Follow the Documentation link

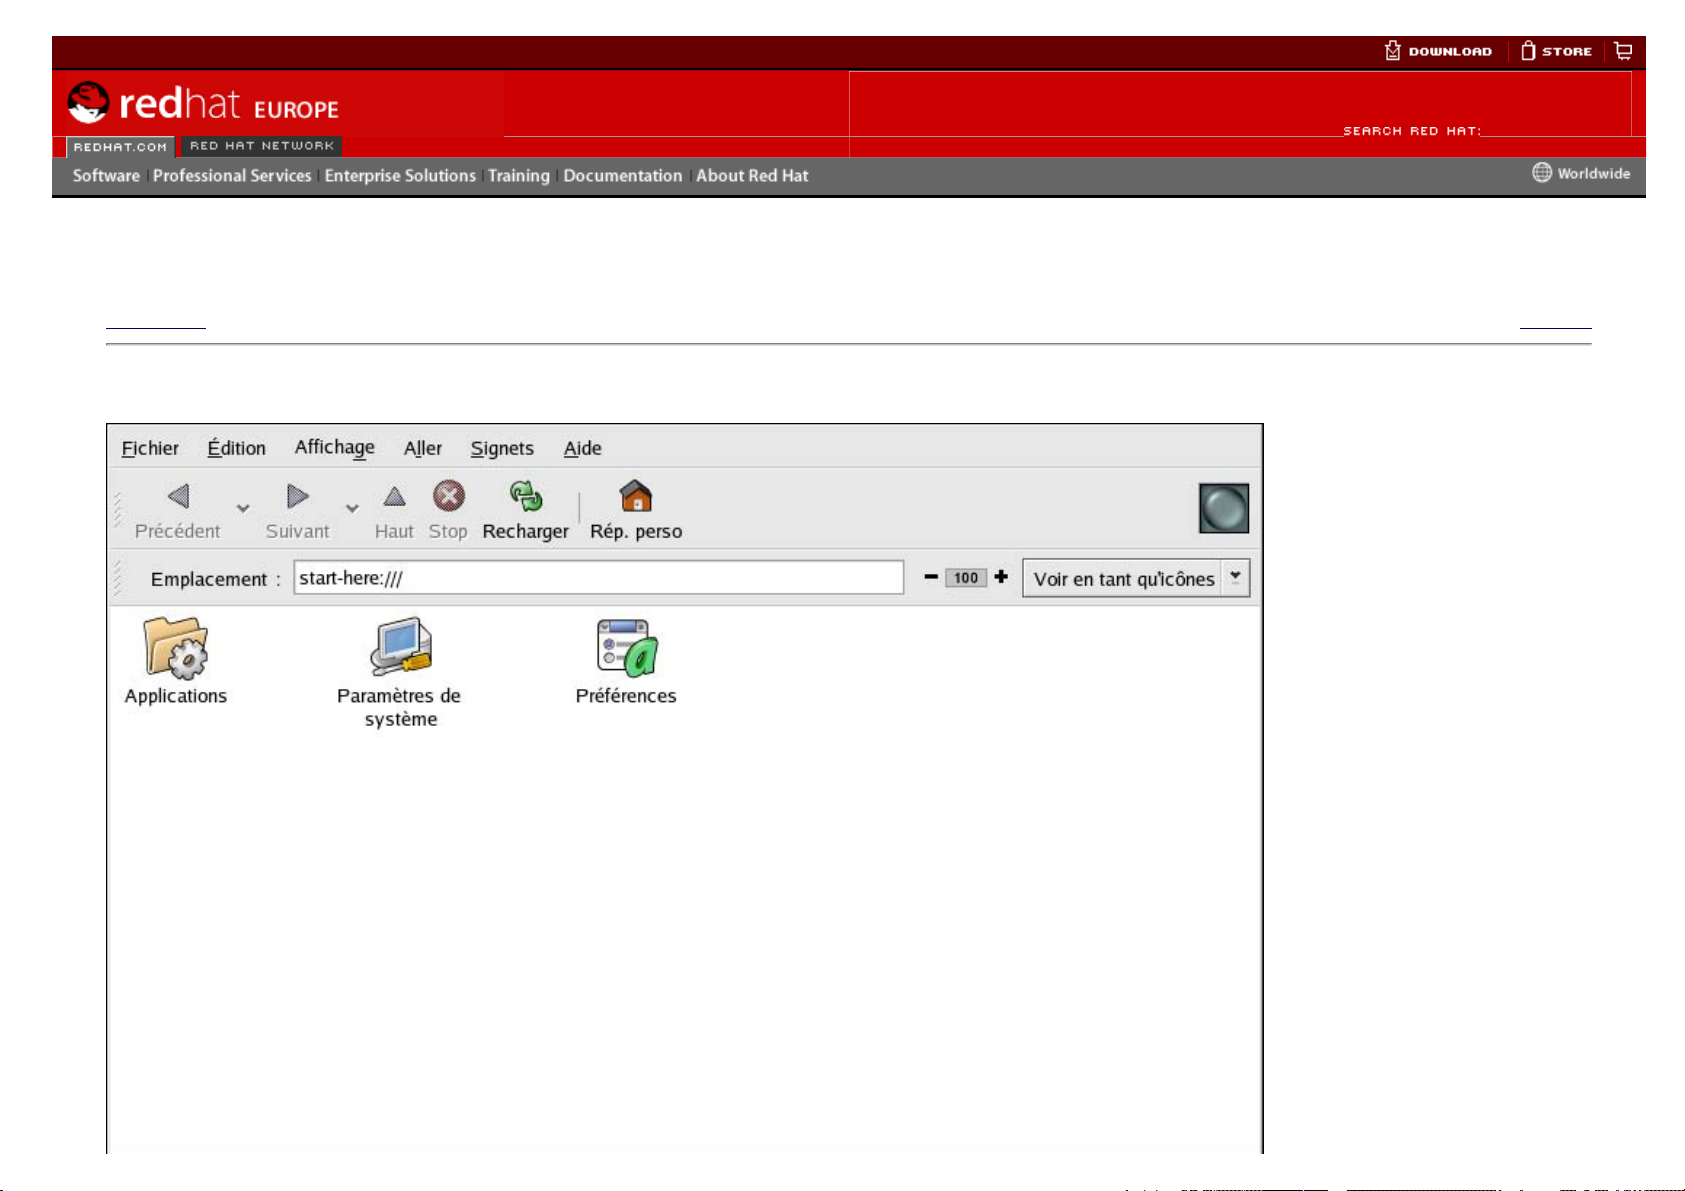623,175
